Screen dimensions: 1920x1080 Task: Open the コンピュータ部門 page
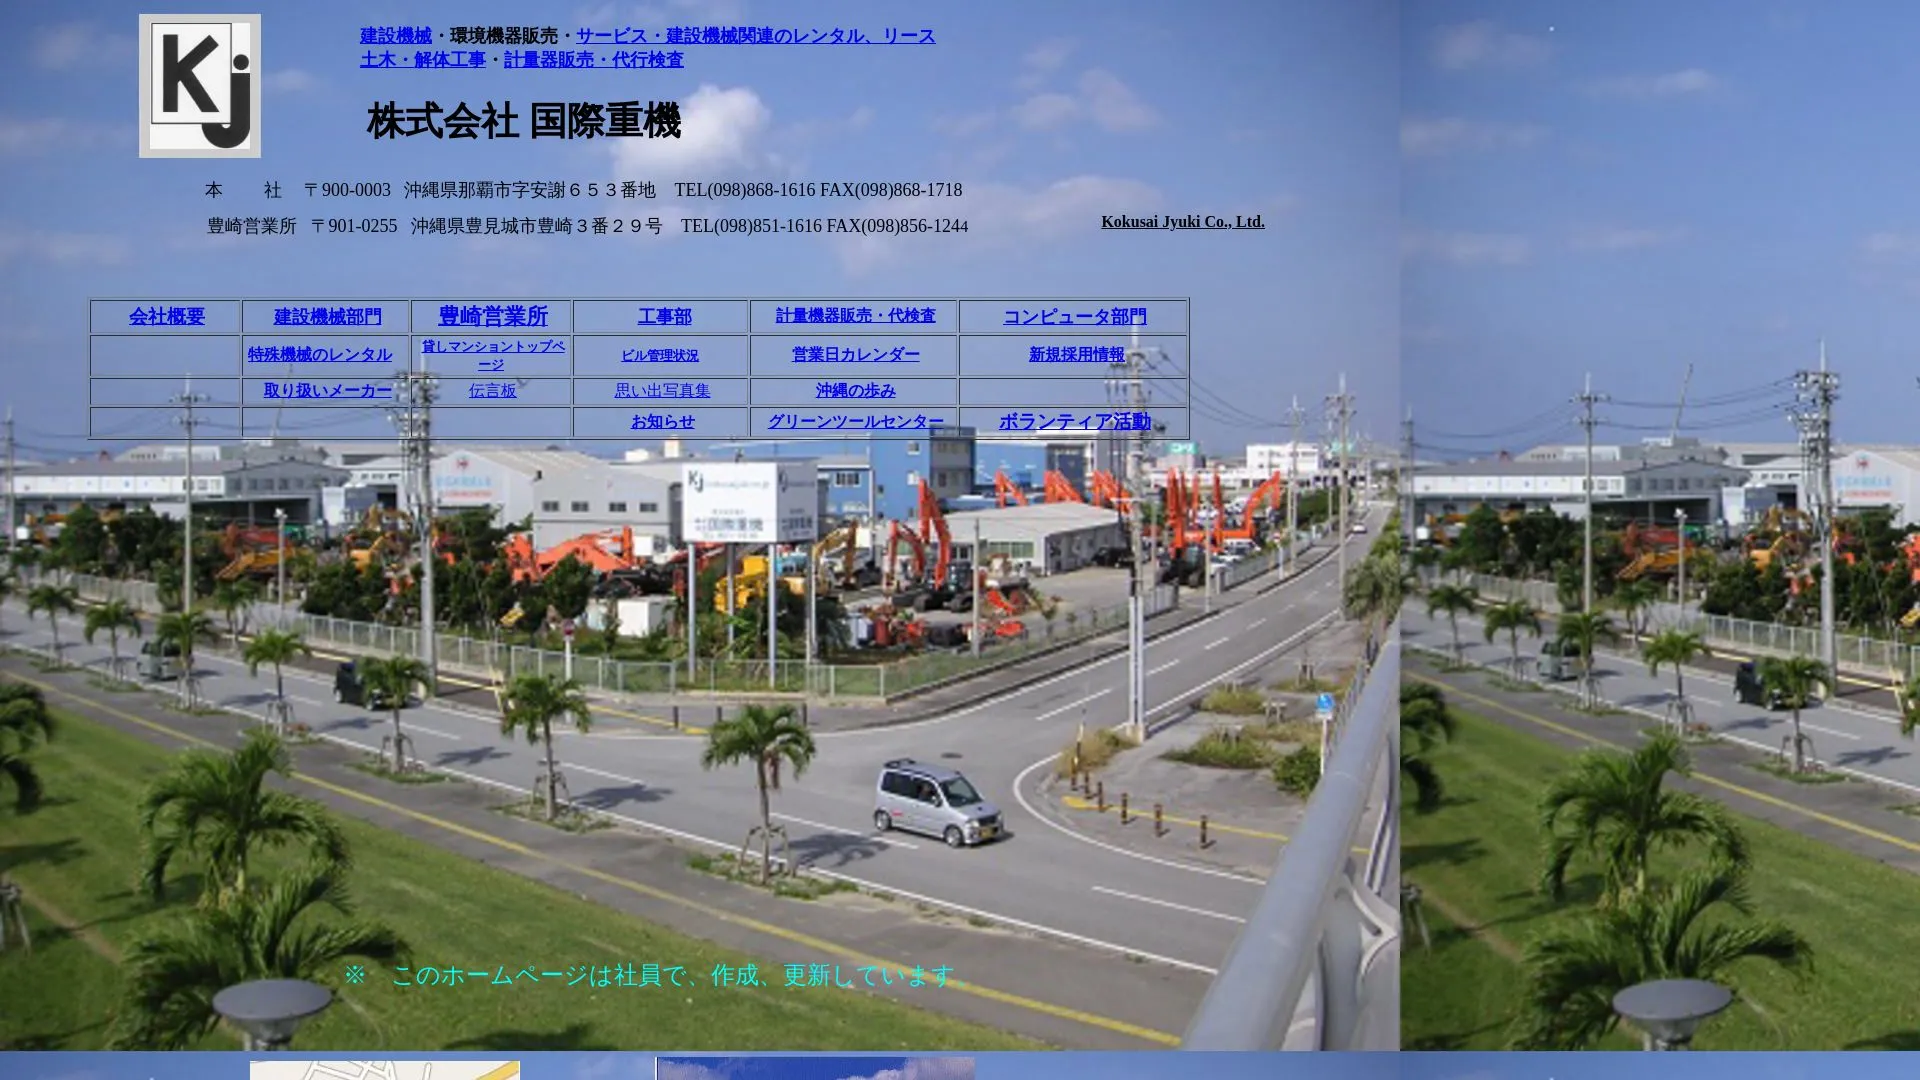[x=1075, y=317]
